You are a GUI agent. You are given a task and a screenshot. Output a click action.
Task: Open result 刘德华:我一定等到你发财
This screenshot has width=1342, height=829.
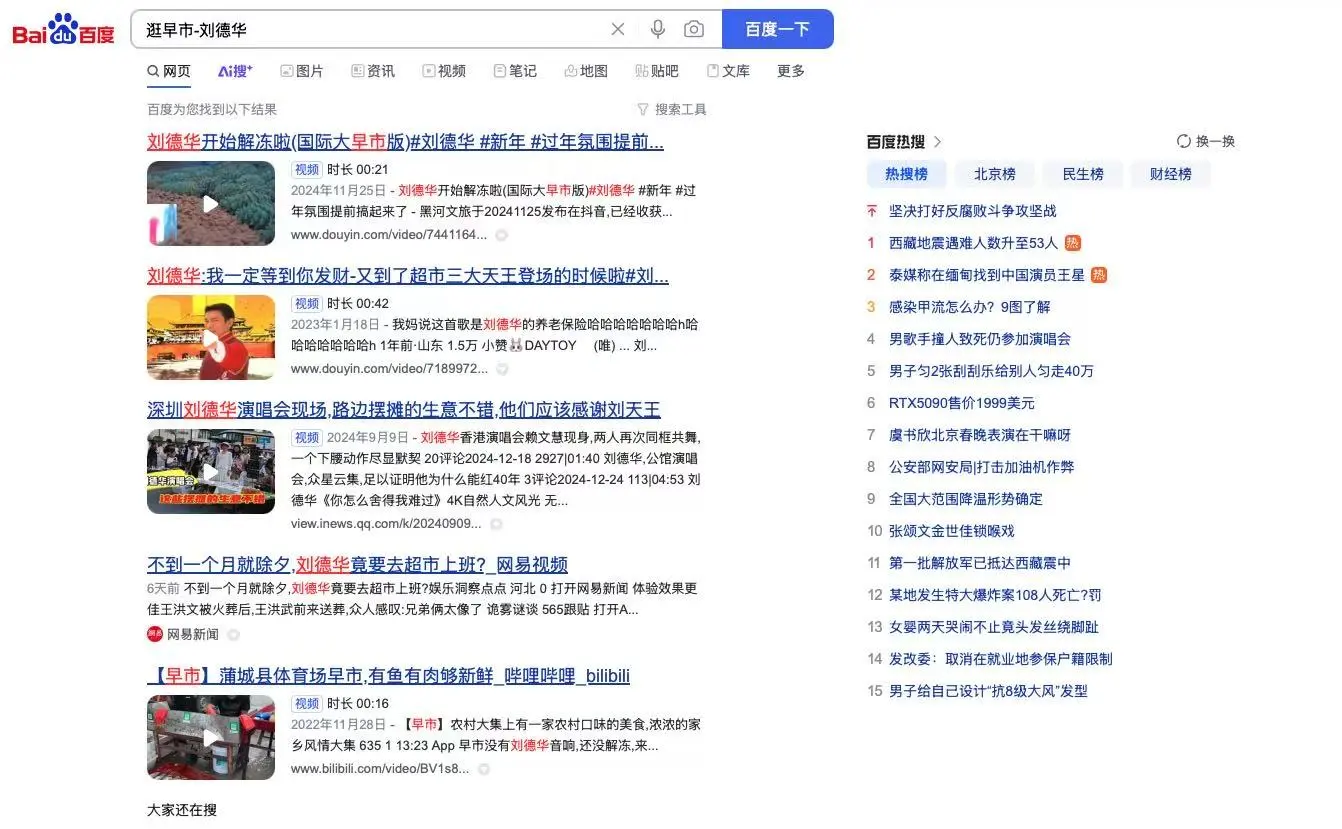407,275
